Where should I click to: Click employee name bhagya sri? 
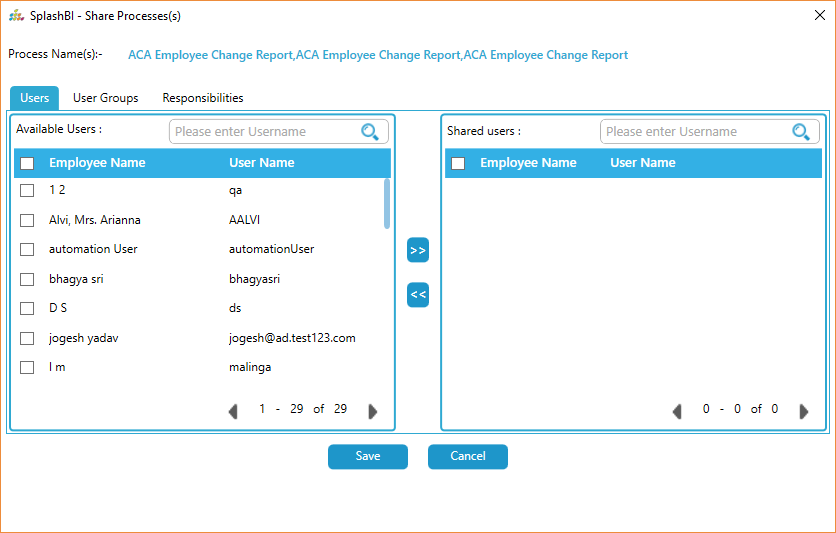pyautogui.click(x=76, y=279)
